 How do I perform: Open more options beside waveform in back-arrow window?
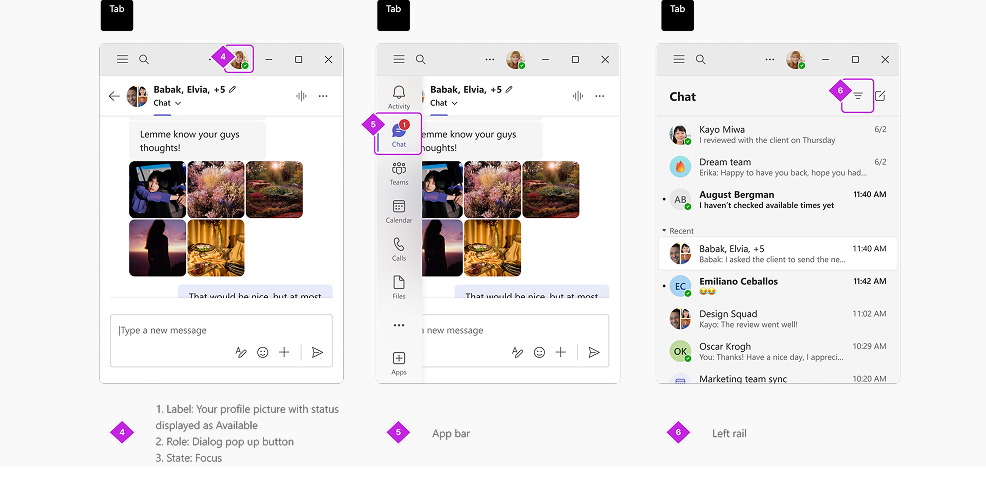click(323, 96)
